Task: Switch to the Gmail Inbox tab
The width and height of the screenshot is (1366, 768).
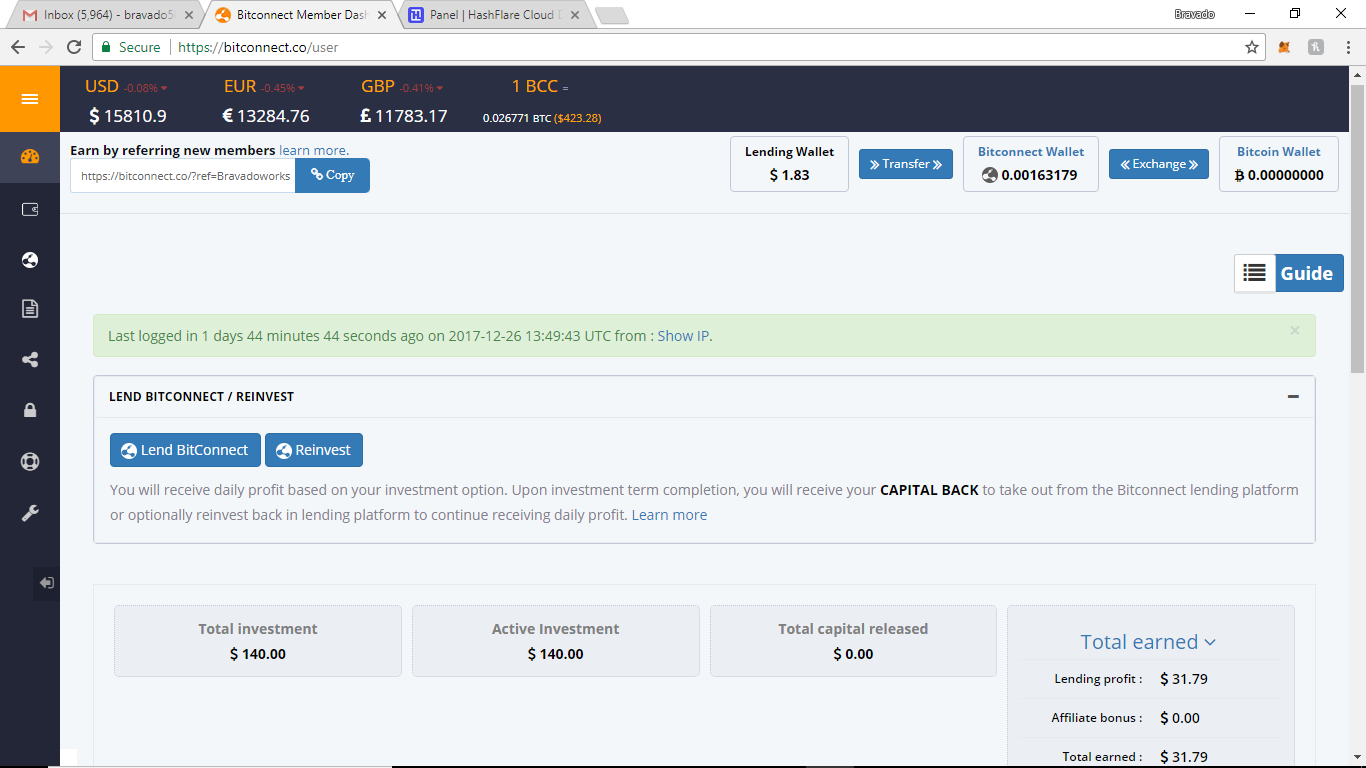Action: click(x=104, y=15)
